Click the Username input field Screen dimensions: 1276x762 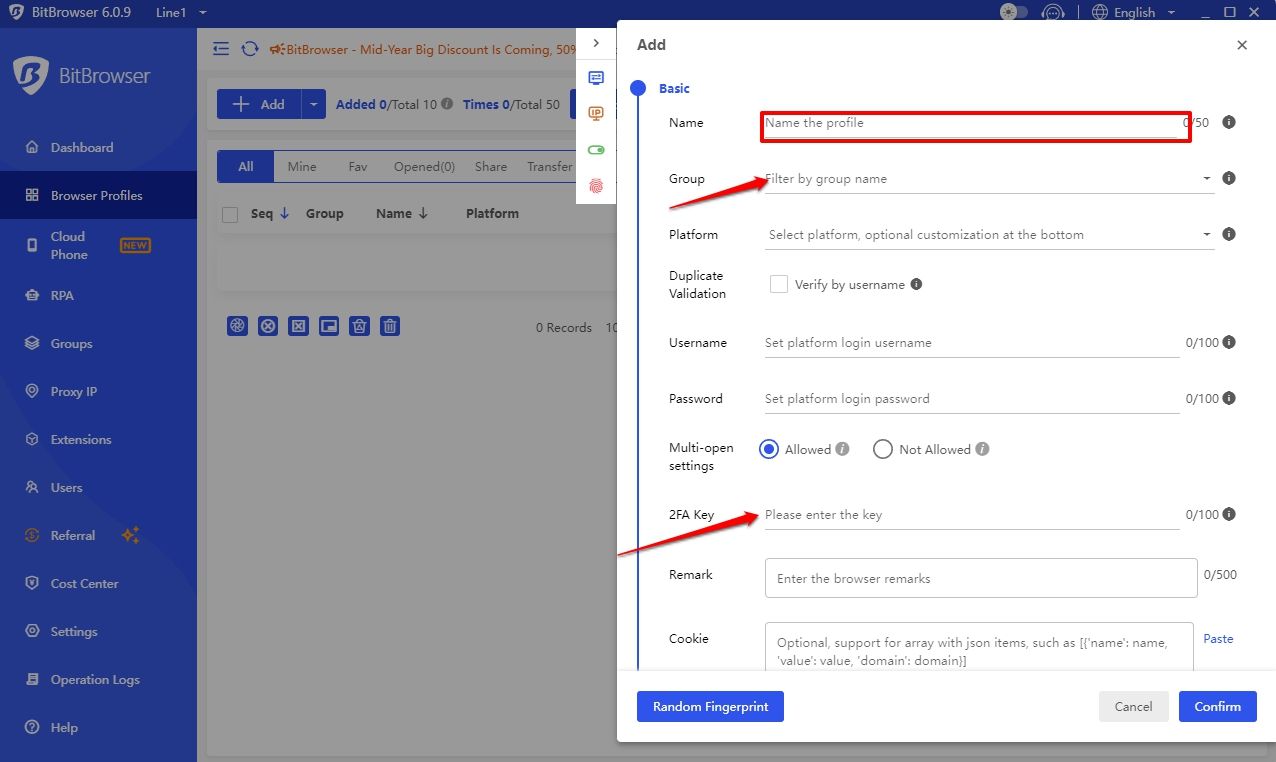(971, 343)
